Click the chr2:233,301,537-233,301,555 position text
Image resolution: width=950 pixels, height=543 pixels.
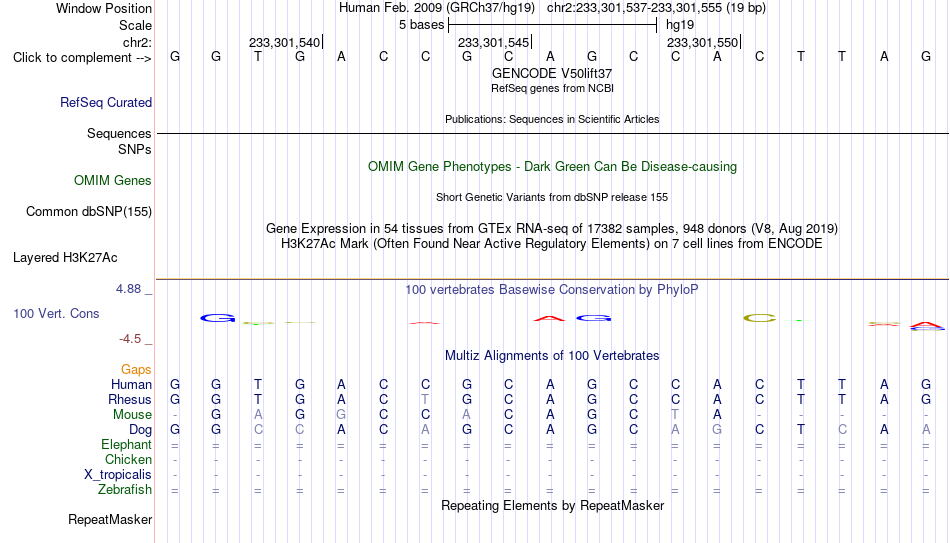[656, 8]
